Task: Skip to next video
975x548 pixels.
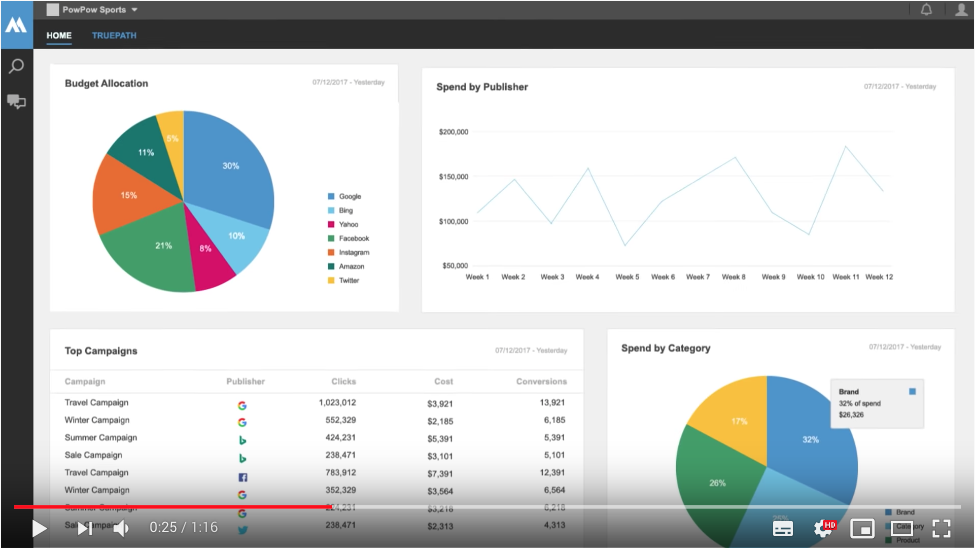Action: pyautogui.click(x=85, y=529)
